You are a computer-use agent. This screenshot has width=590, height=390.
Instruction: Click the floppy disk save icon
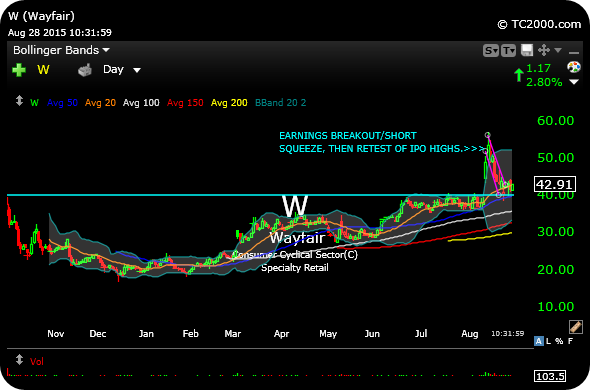pyautogui.click(x=527, y=50)
